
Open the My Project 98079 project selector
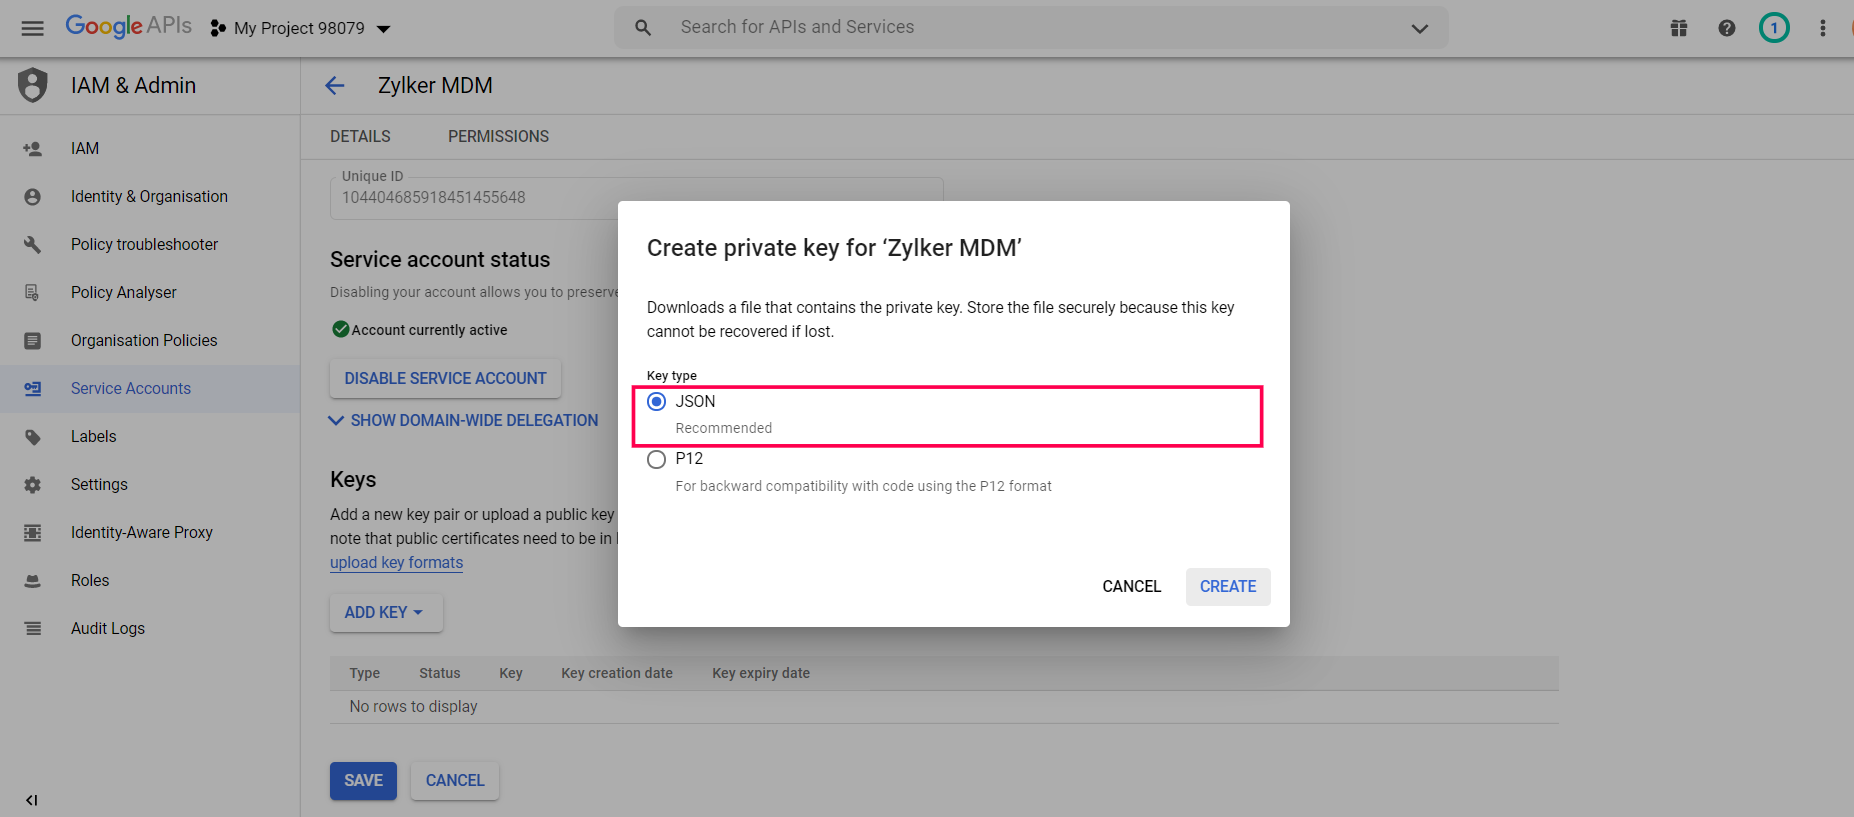point(300,28)
